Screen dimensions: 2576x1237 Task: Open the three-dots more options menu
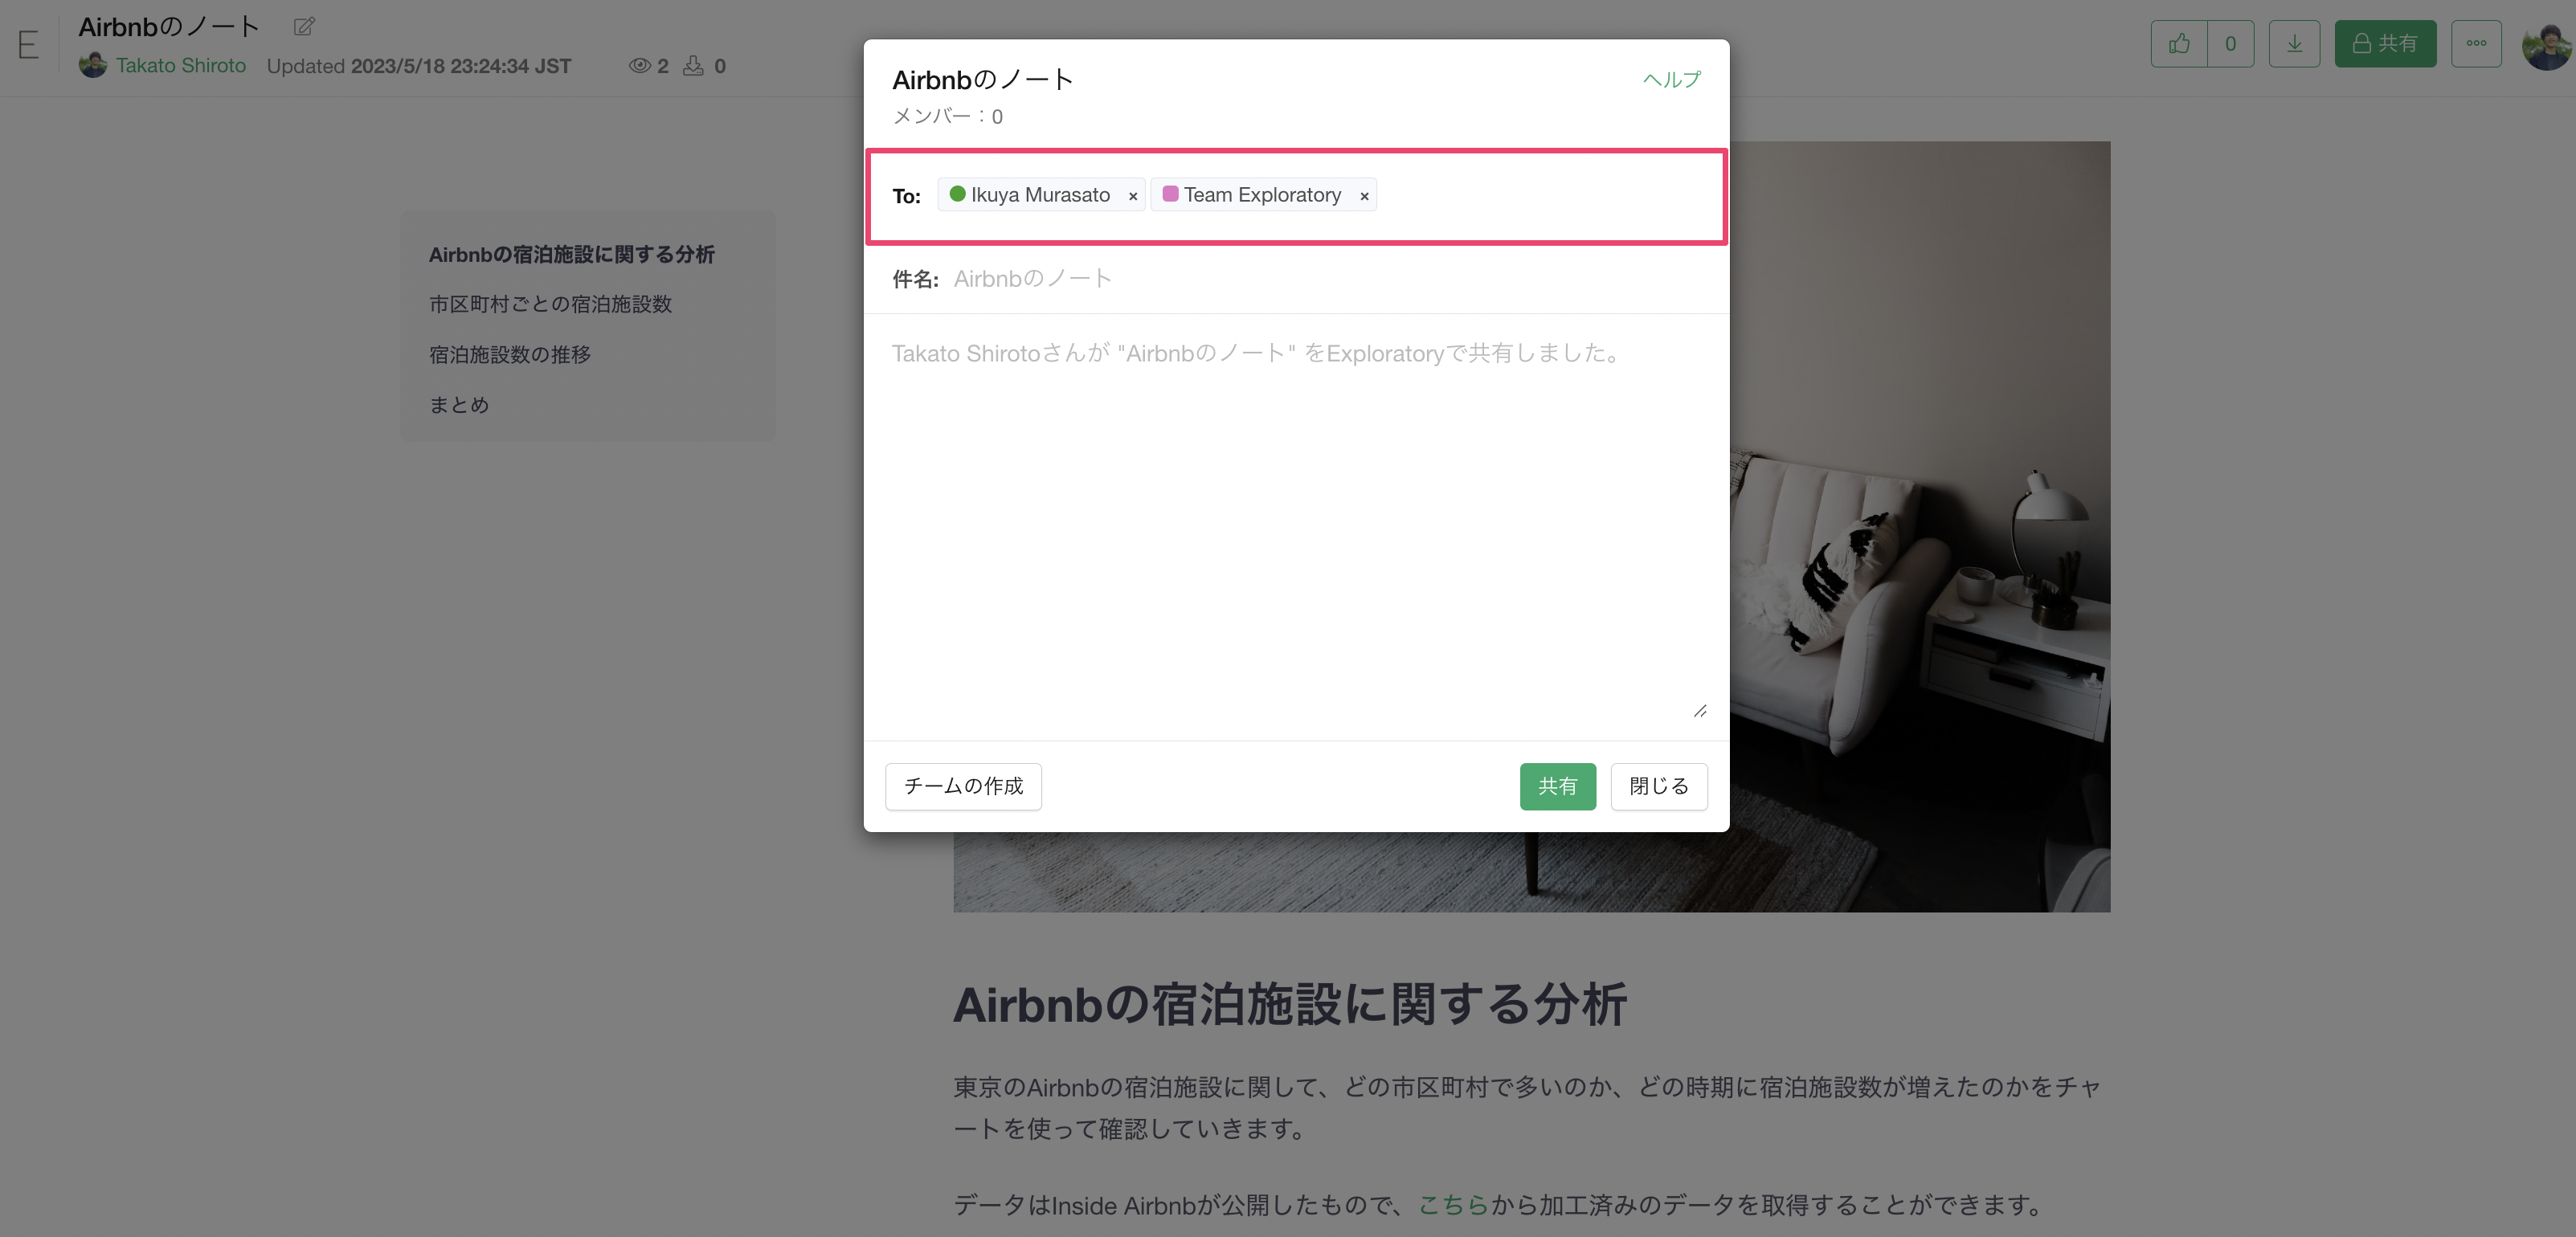2476,44
